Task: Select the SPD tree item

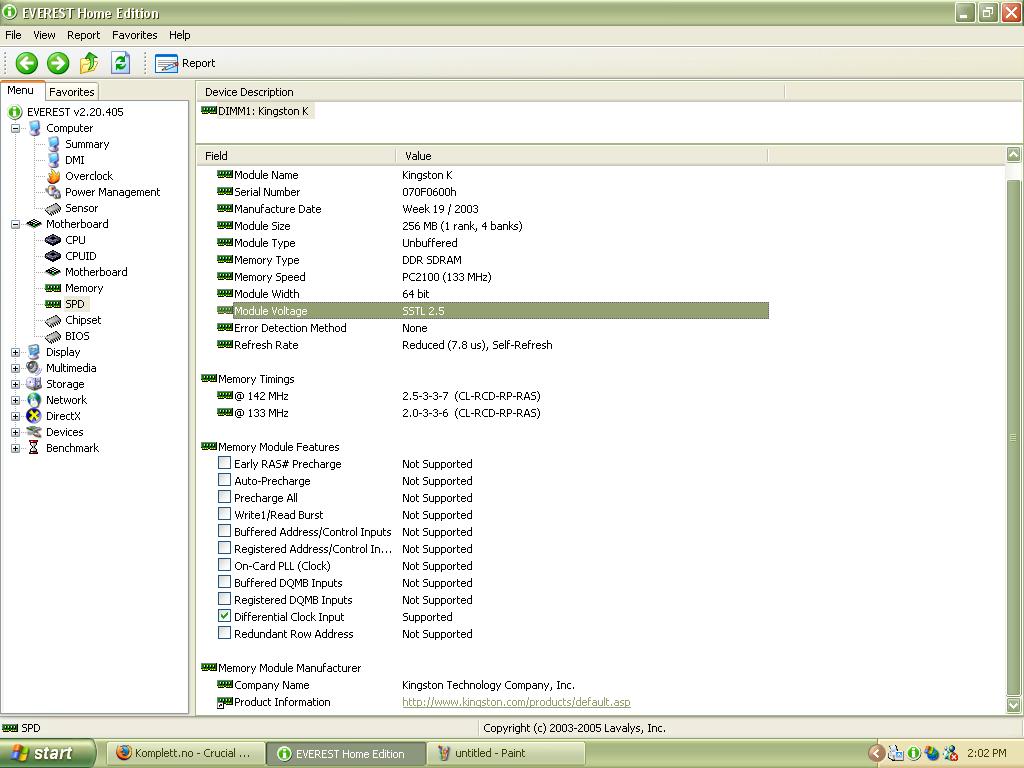Action: (x=74, y=304)
